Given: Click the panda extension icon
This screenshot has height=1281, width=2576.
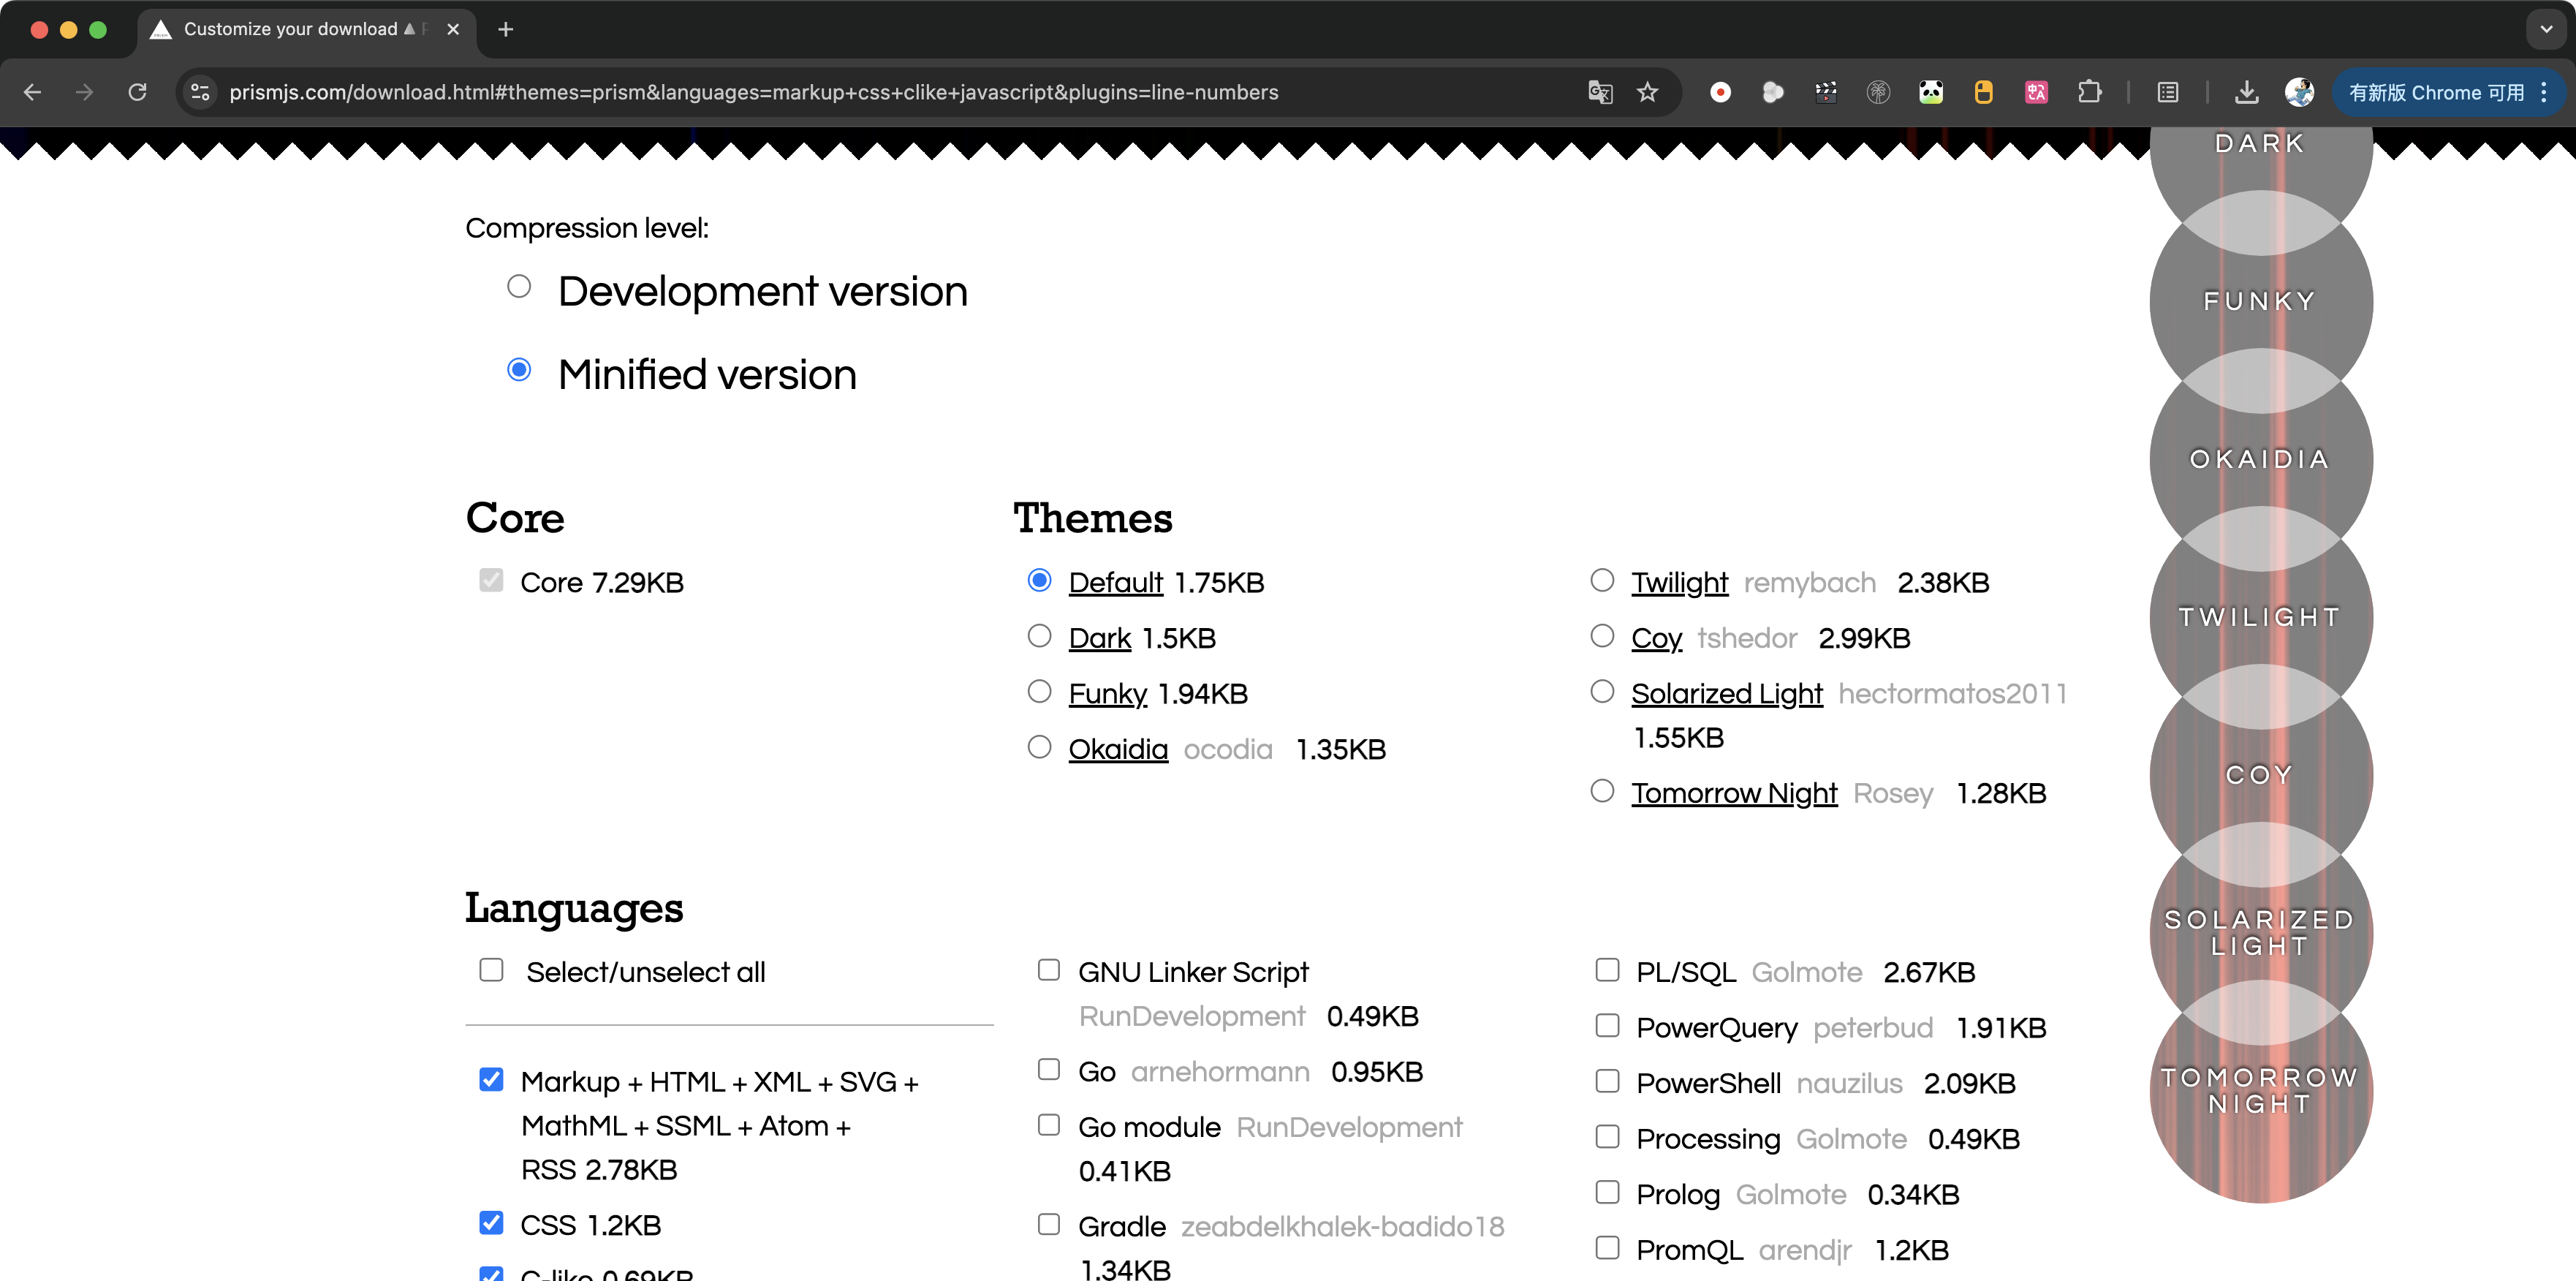Looking at the screenshot, I should 1931,92.
